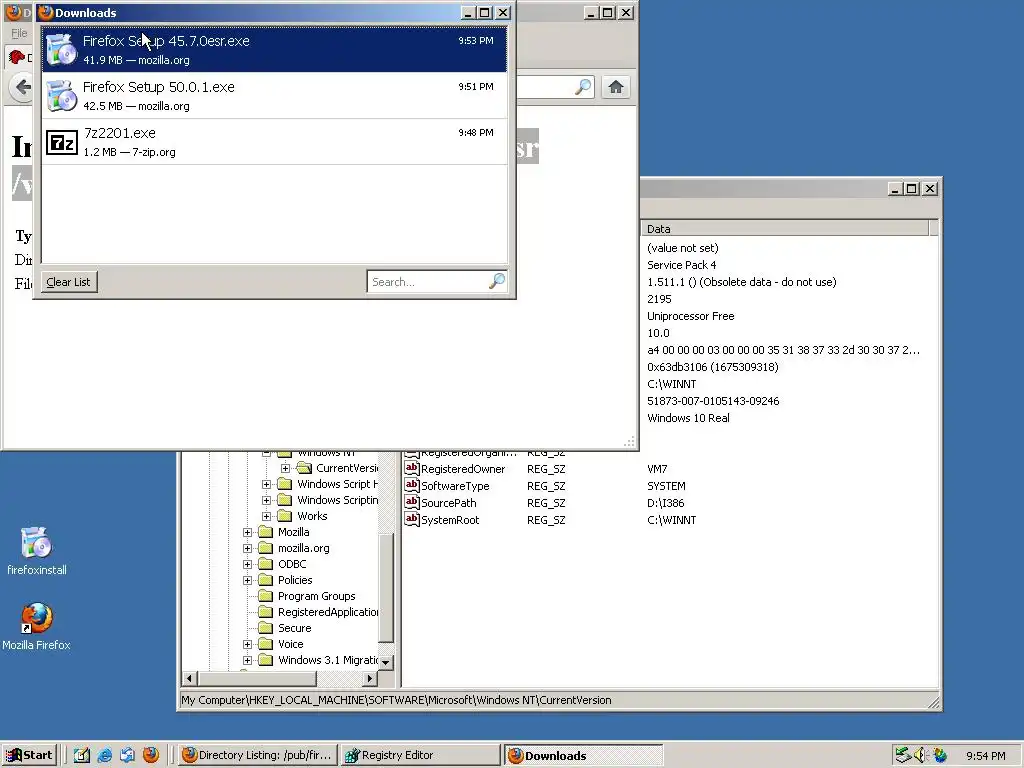Select the Secure folder icon in registry tree
1024x768 pixels.
click(x=265, y=628)
